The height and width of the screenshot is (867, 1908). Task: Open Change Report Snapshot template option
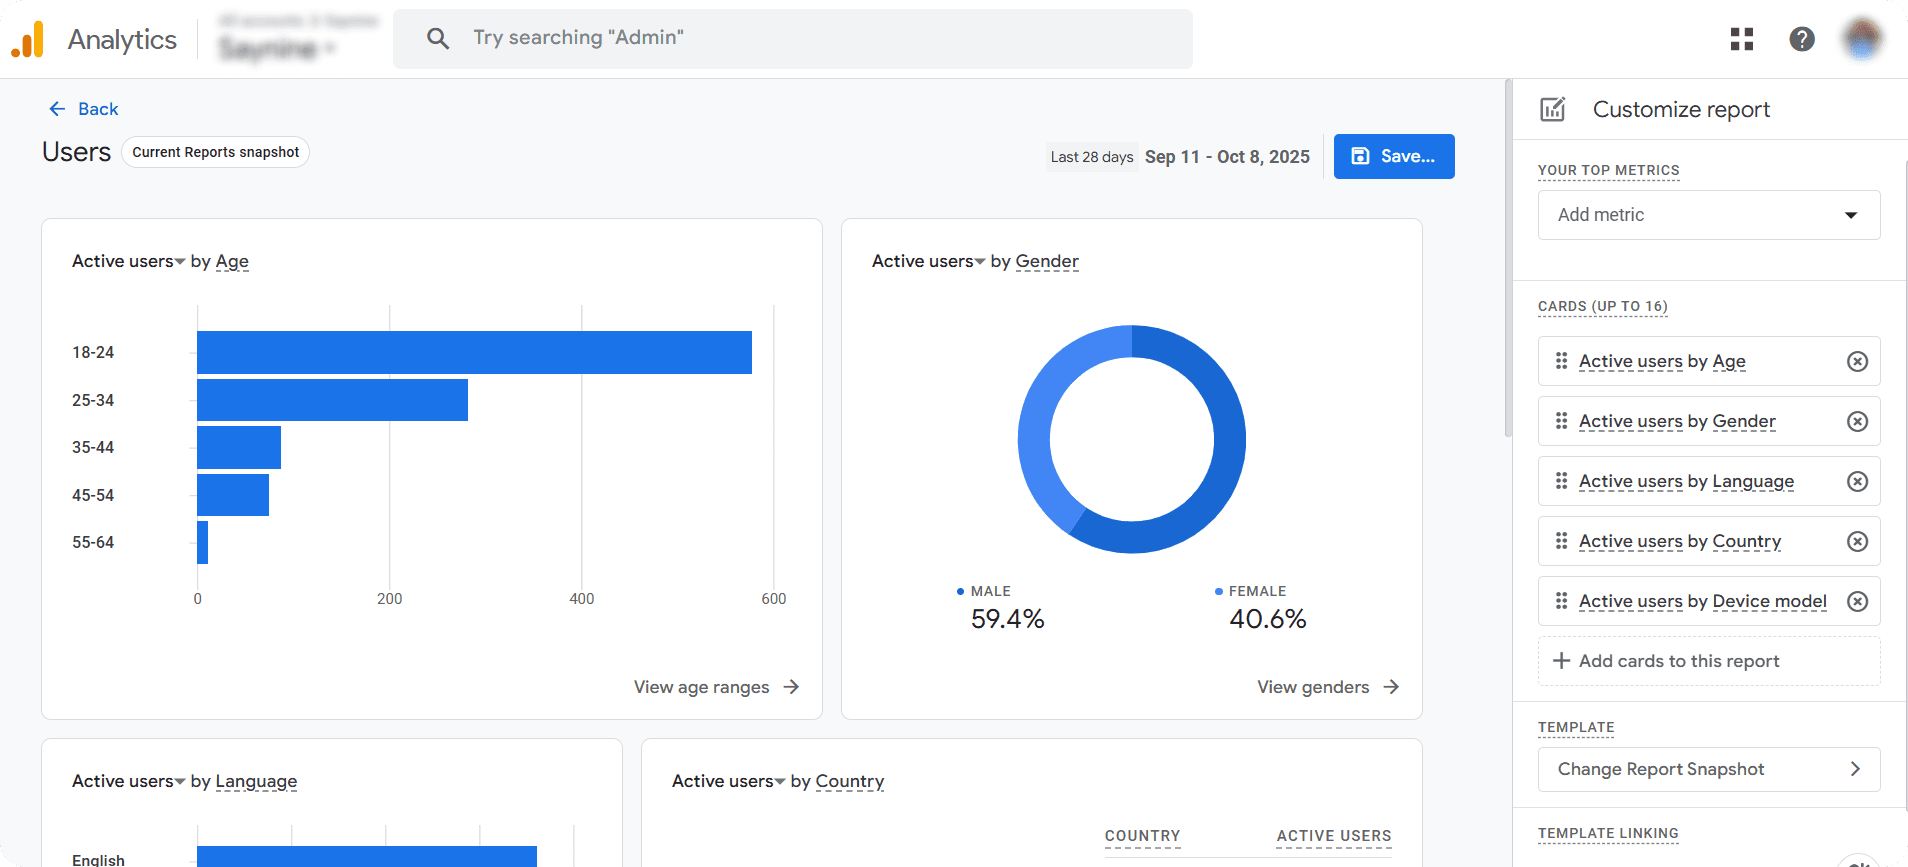click(1708, 769)
